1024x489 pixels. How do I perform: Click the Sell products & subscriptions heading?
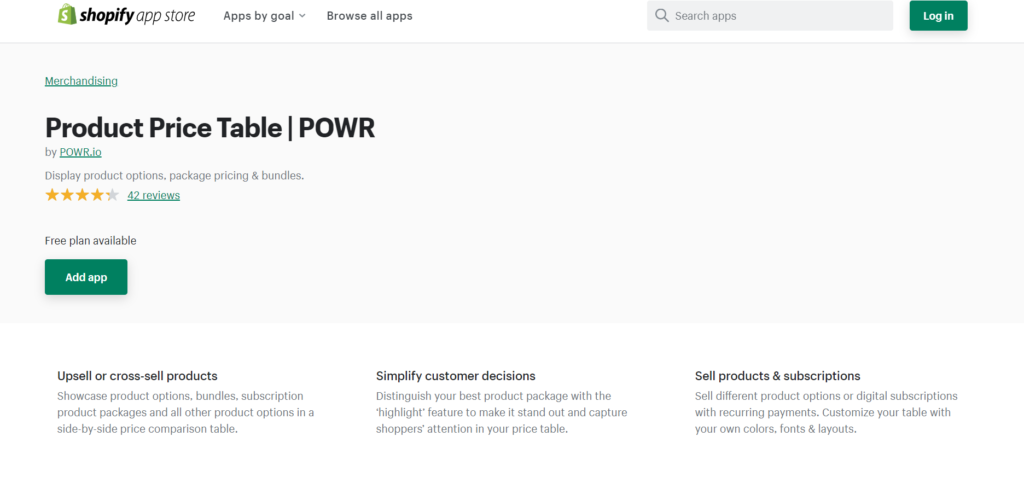(777, 376)
